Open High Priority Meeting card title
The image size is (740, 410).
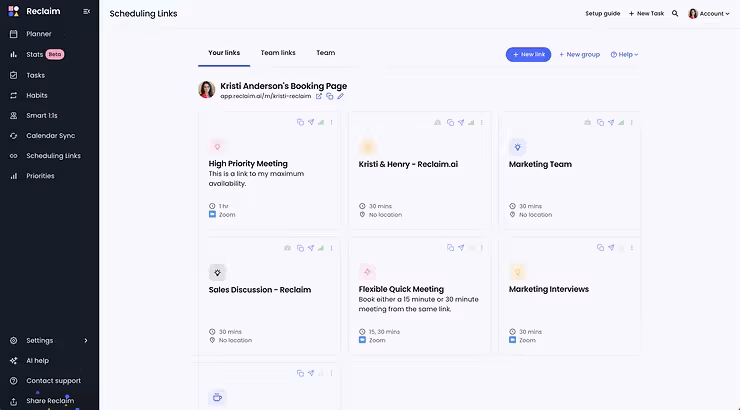[248, 164]
